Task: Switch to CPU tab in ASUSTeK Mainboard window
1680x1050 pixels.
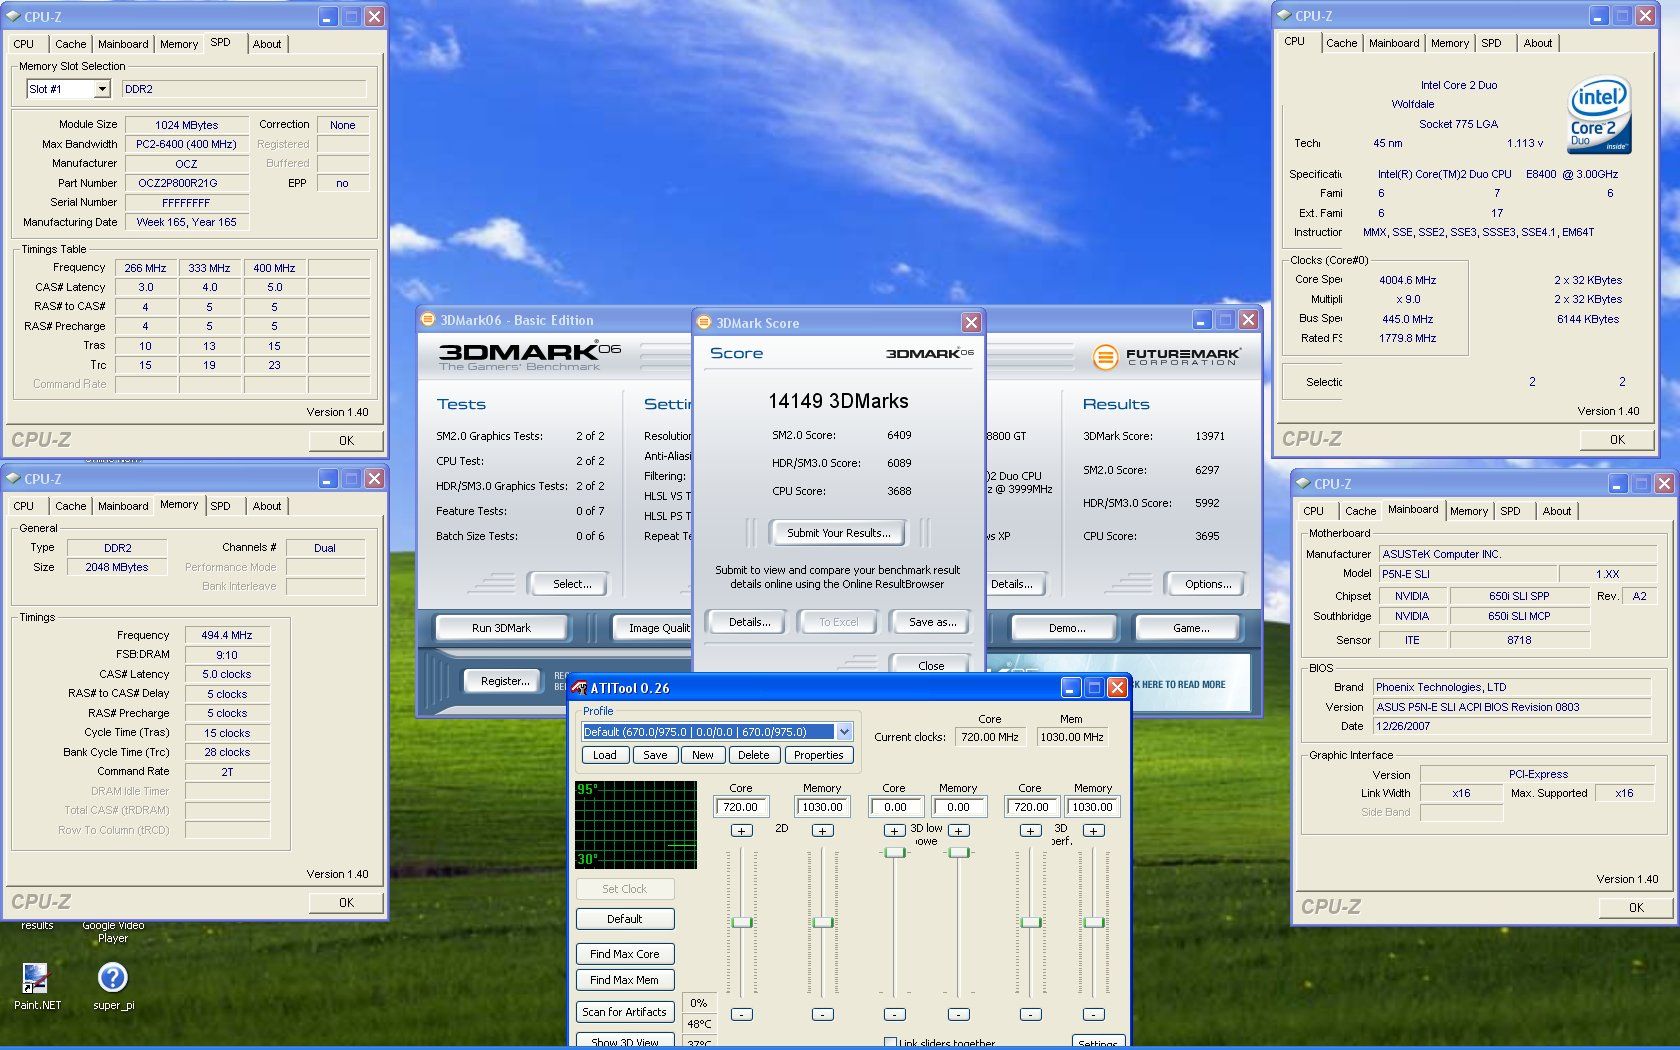Action: point(1313,511)
